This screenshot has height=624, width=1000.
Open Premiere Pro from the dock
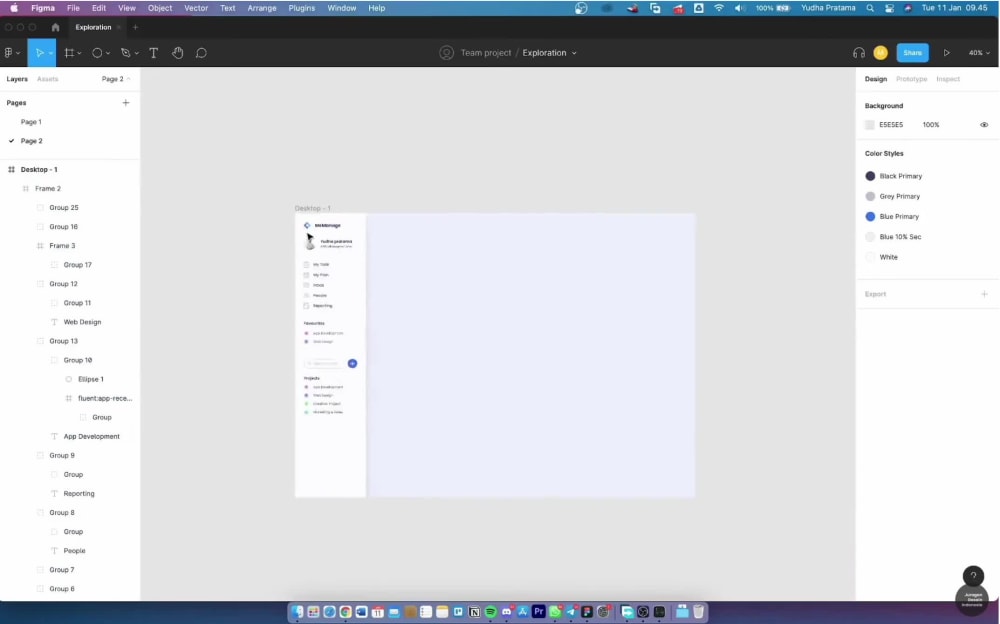(538, 611)
